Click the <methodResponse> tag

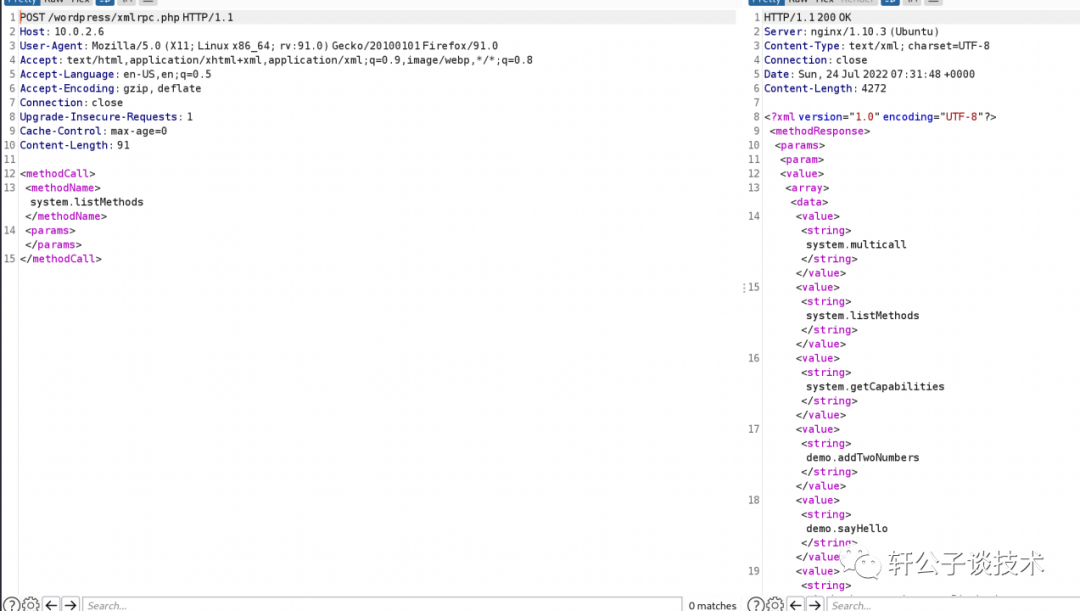pyautogui.click(x=820, y=131)
